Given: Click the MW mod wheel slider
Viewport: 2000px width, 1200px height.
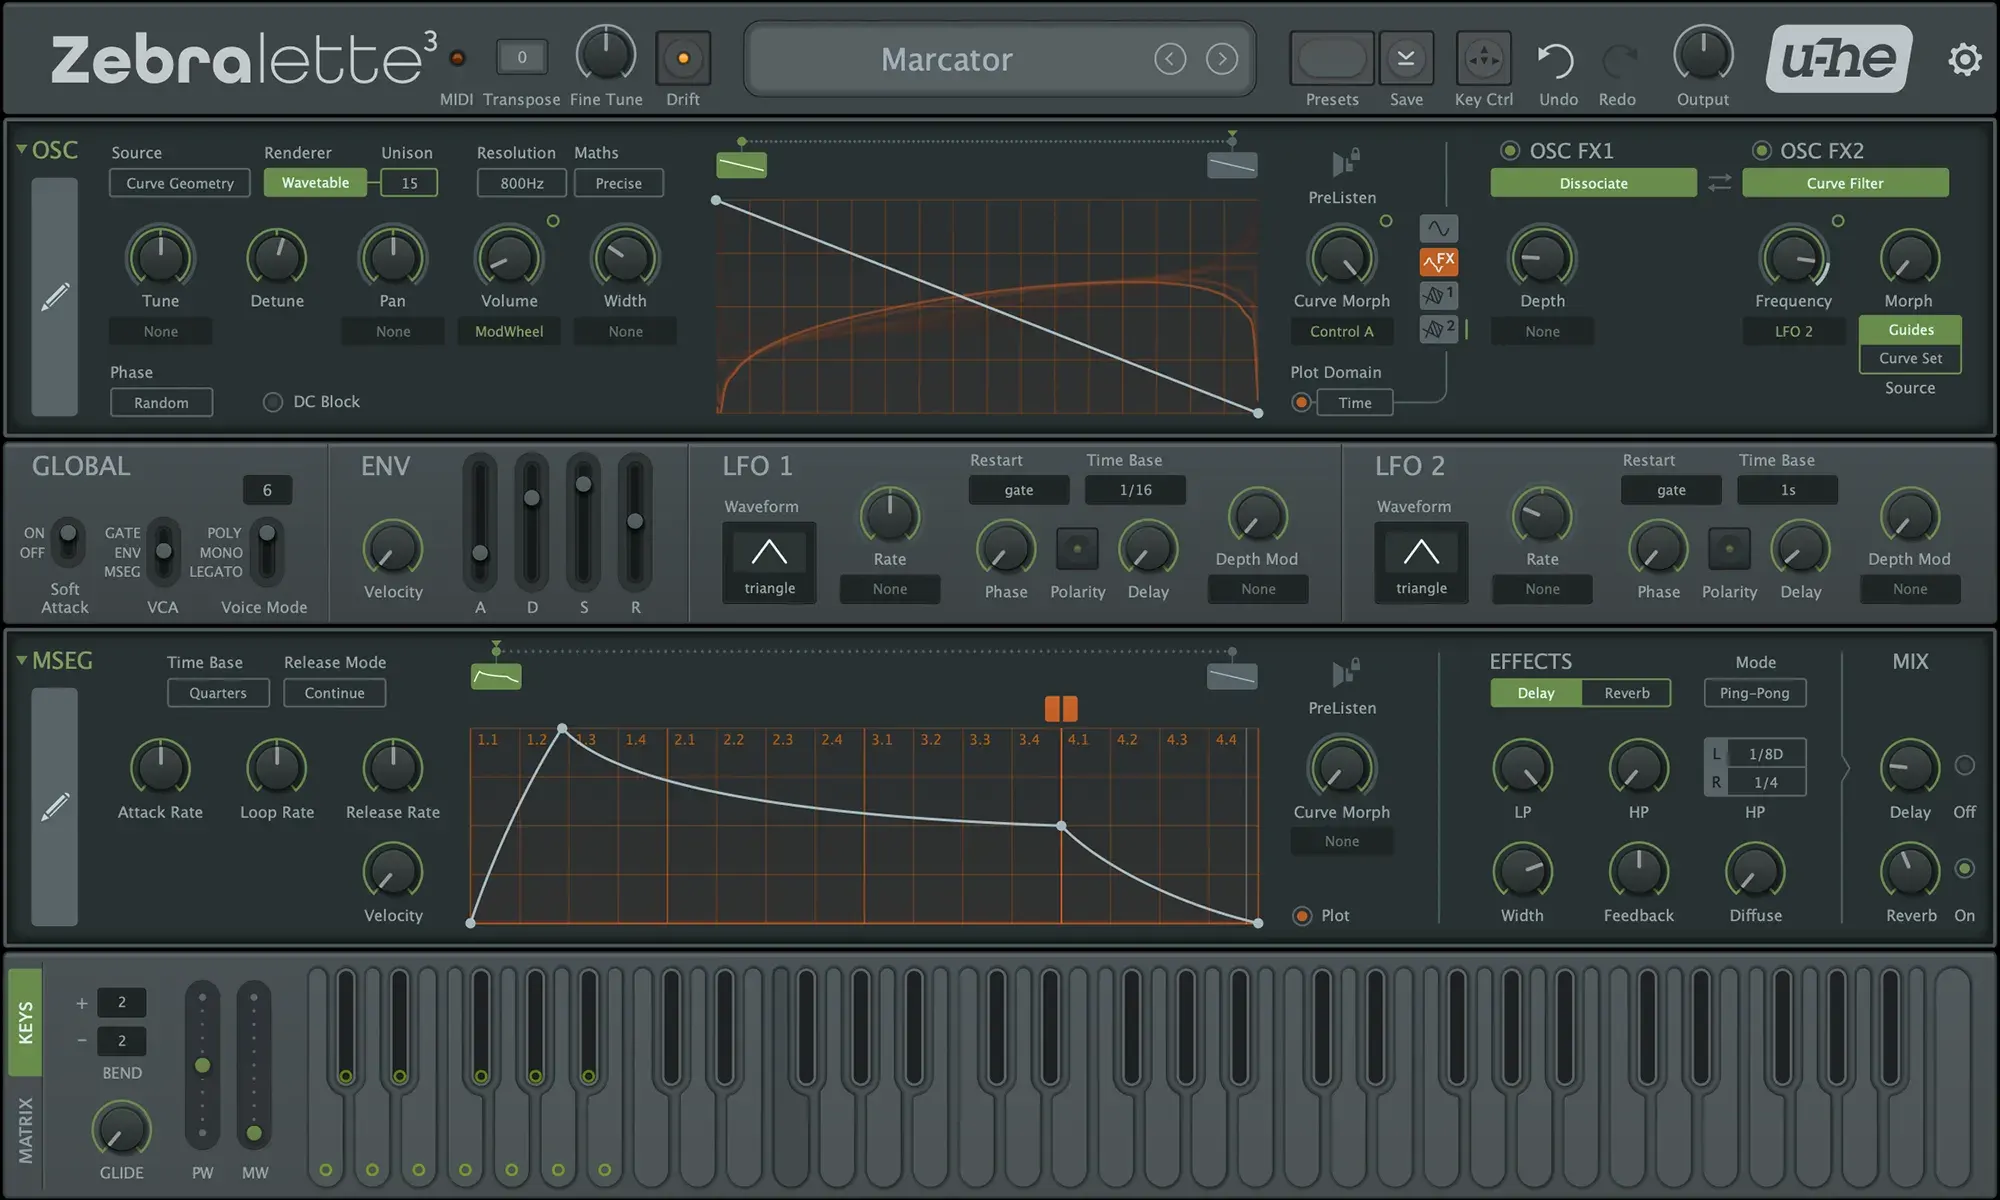Looking at the screenshot, I should point(254,1065).
